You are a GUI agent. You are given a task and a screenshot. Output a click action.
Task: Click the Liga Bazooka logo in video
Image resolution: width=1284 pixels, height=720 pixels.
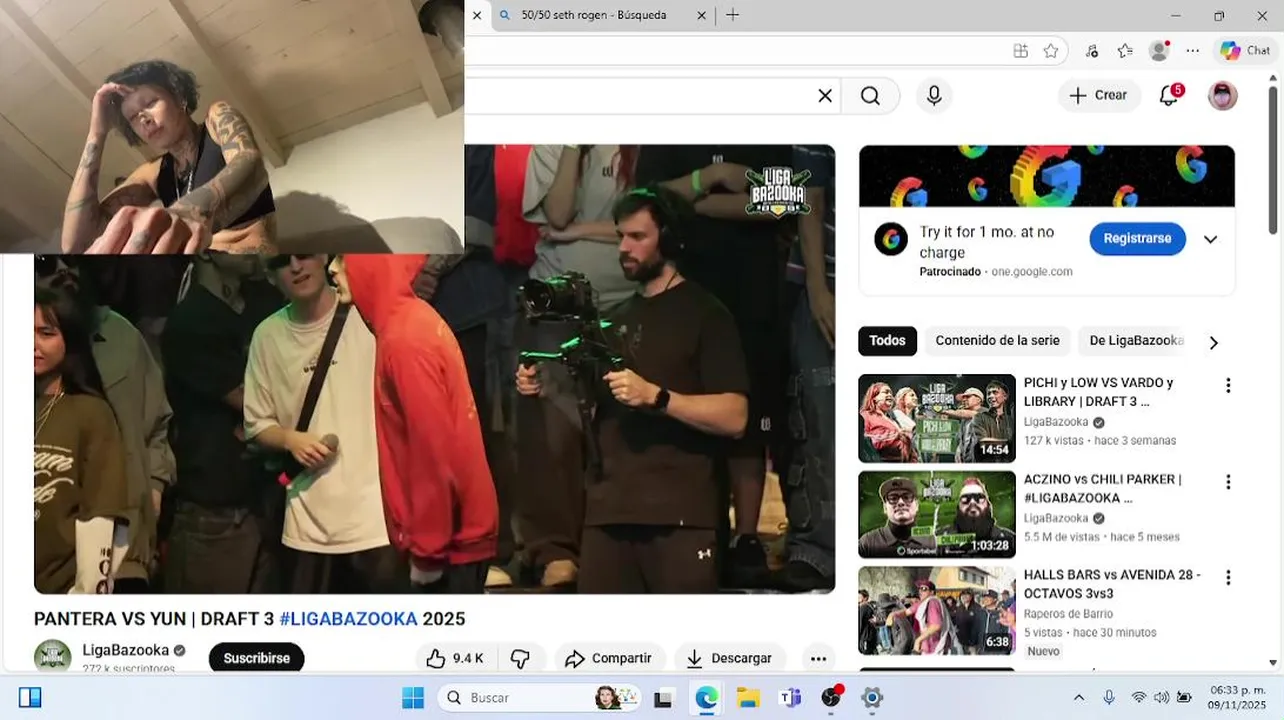[777, 191]
